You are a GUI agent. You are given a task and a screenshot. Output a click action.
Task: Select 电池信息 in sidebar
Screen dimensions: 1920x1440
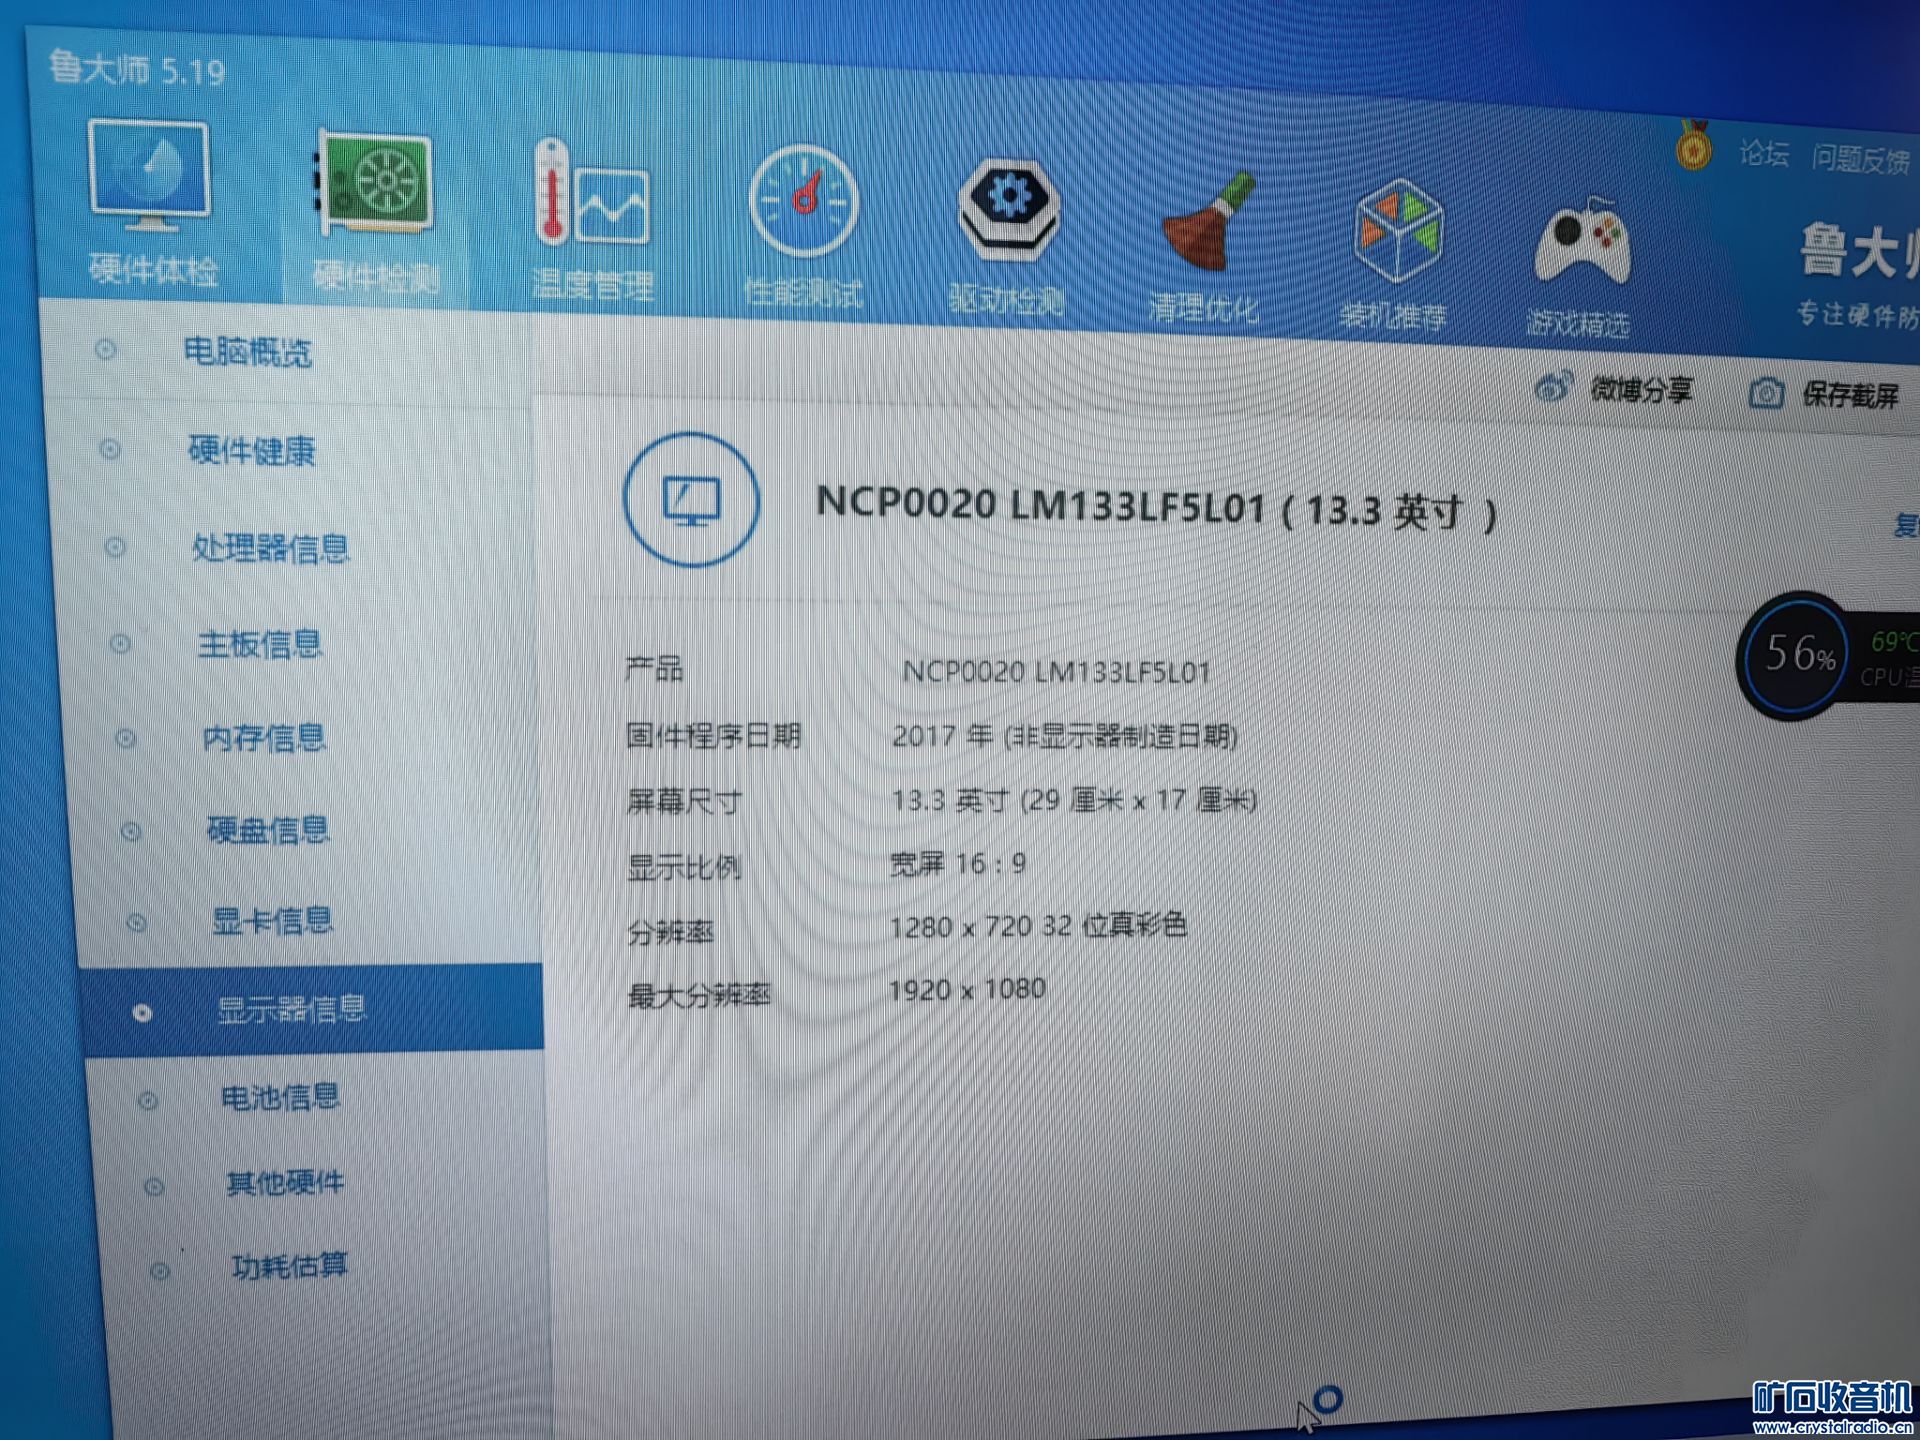tap(281, 1098)
